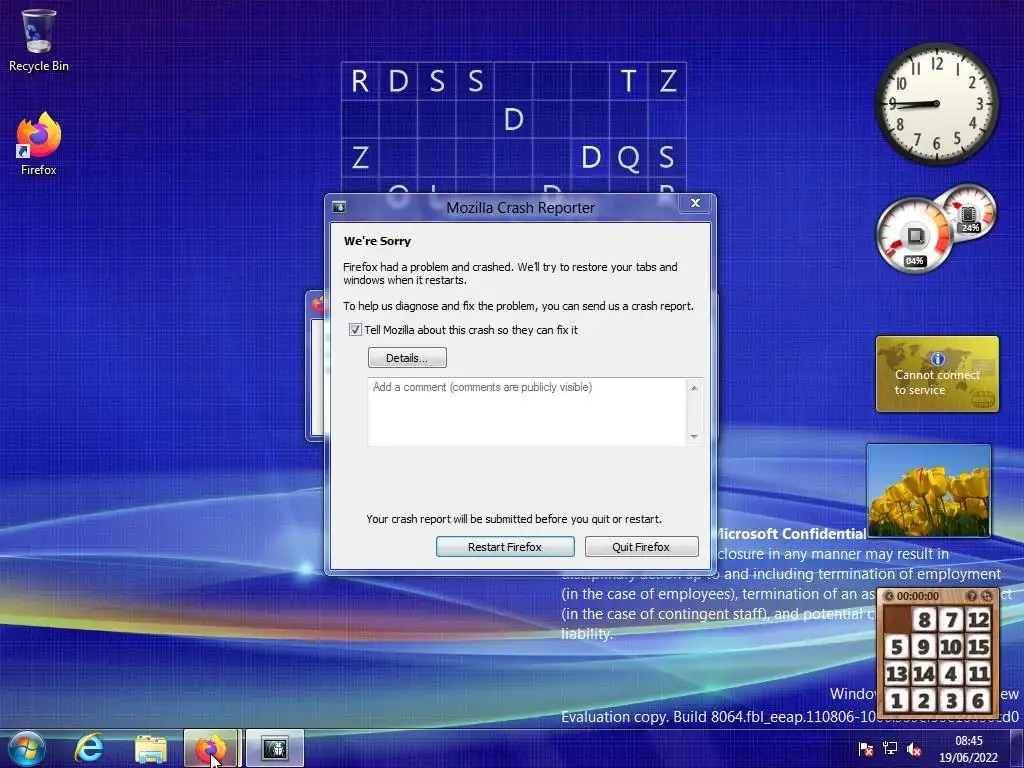Image resolution: width=1024 pixels, height=768 pixels.
Task: Click puzzle tile 15
Action: click(978, 647)
